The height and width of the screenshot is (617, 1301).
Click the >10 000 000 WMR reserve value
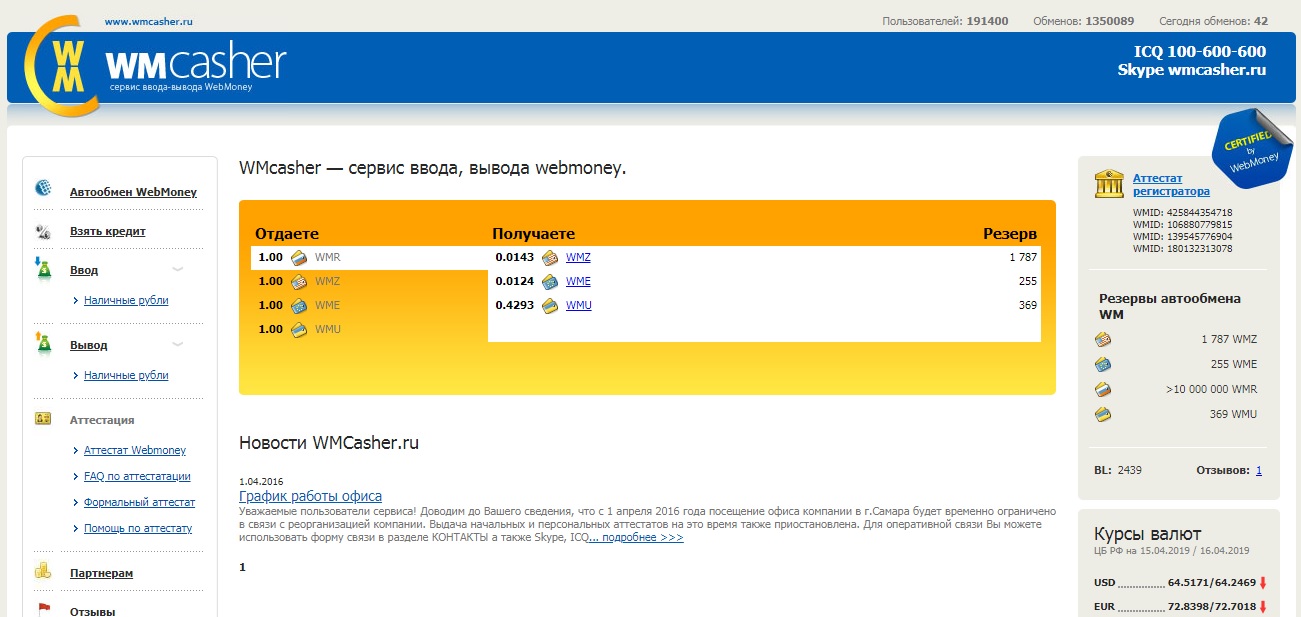pyautogui.click(x=1211, y=389)
